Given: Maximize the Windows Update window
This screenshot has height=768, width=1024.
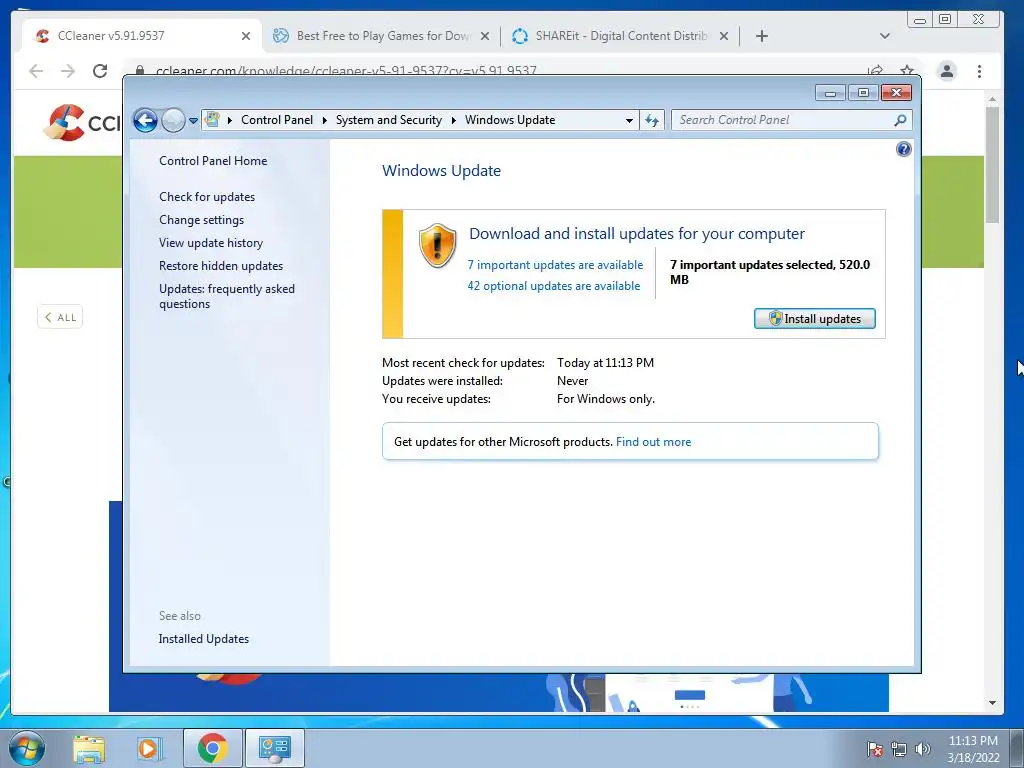Looking at the screenshot, I should pos(863,93).
